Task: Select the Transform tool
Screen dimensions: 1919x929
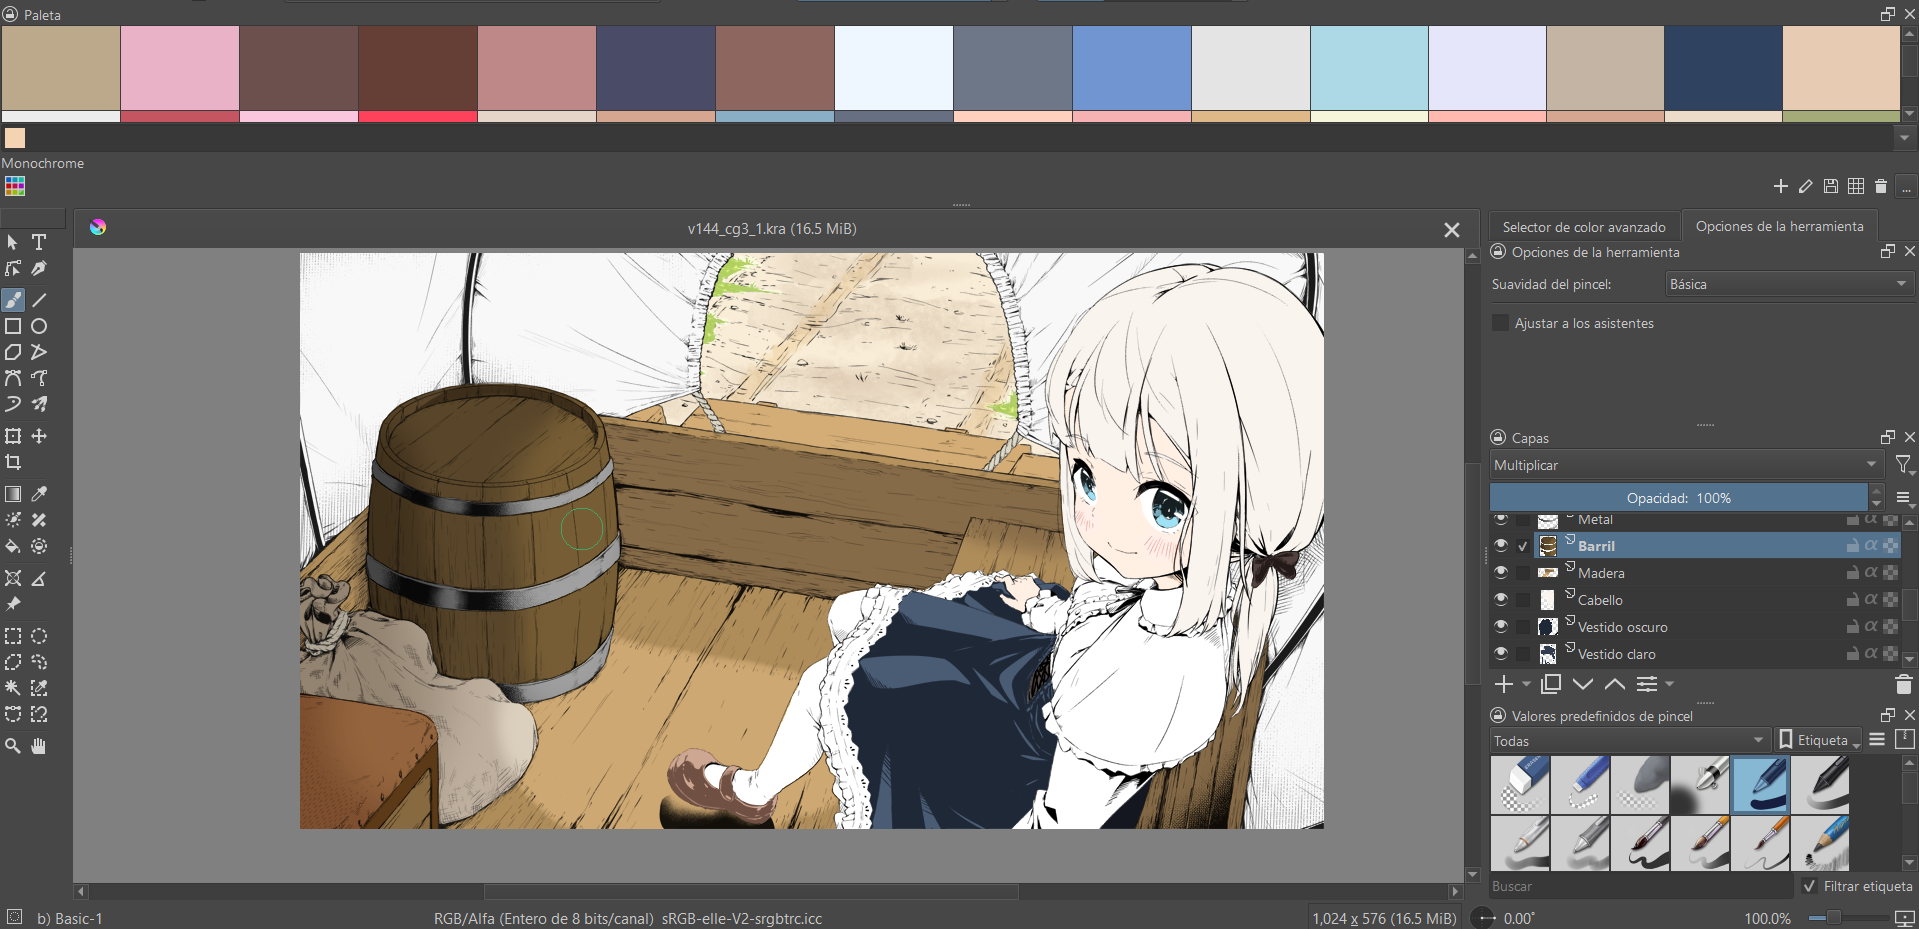Action: coord(13,436)
